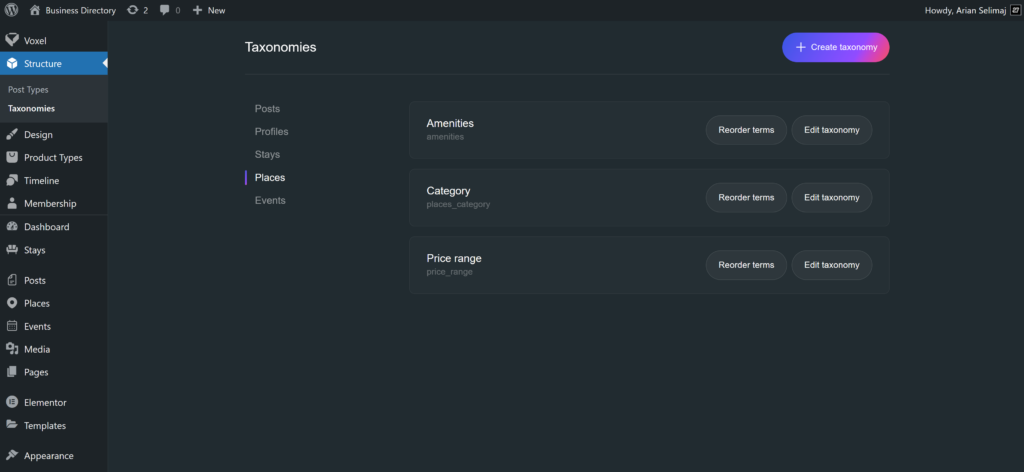Click the Create taxonomy button
The image size is (1024, 472).
tap(835, 48)
